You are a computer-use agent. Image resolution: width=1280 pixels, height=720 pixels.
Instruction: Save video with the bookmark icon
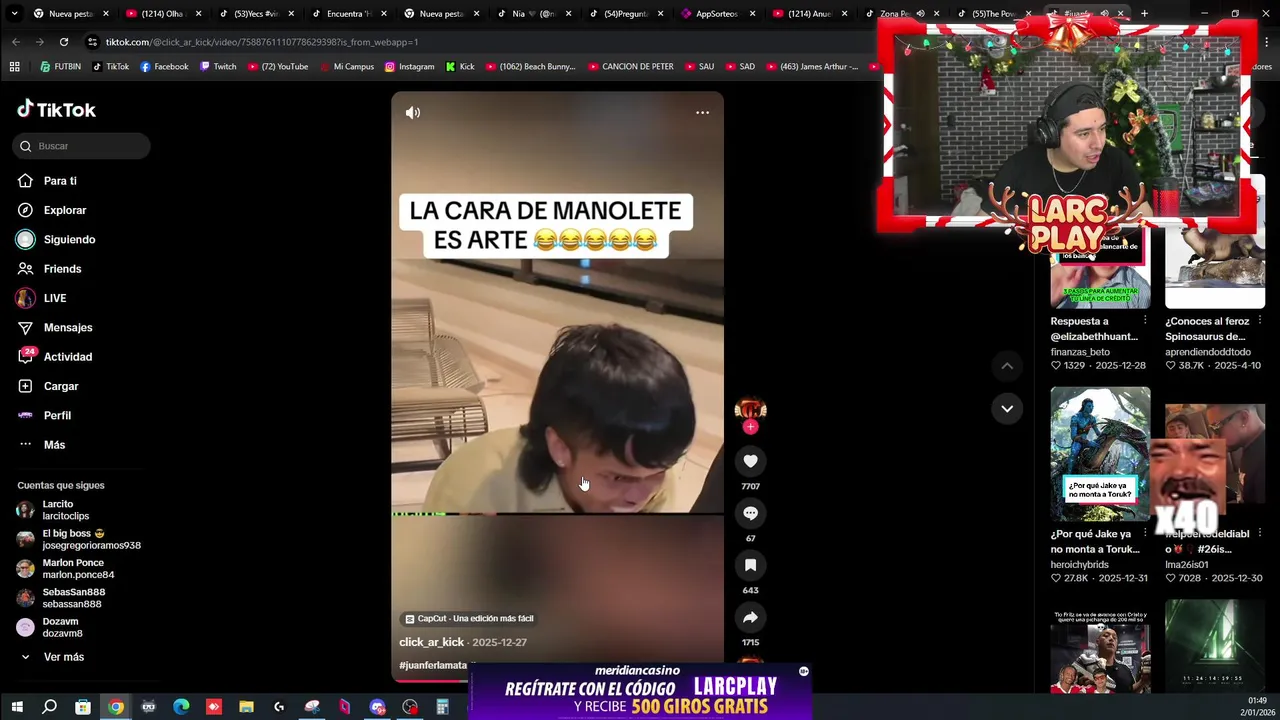pyautogui.click(x=750, y=565)
